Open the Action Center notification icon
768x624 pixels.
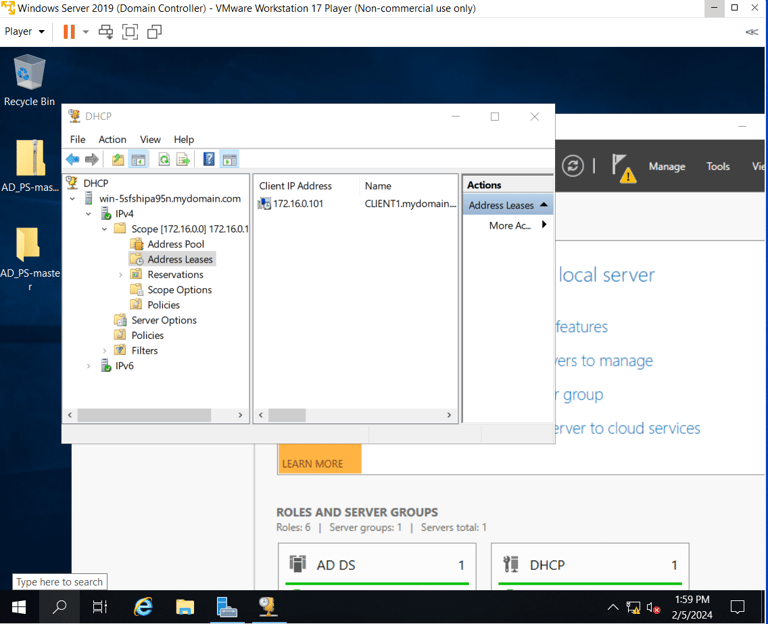click(x=737, y=607)
